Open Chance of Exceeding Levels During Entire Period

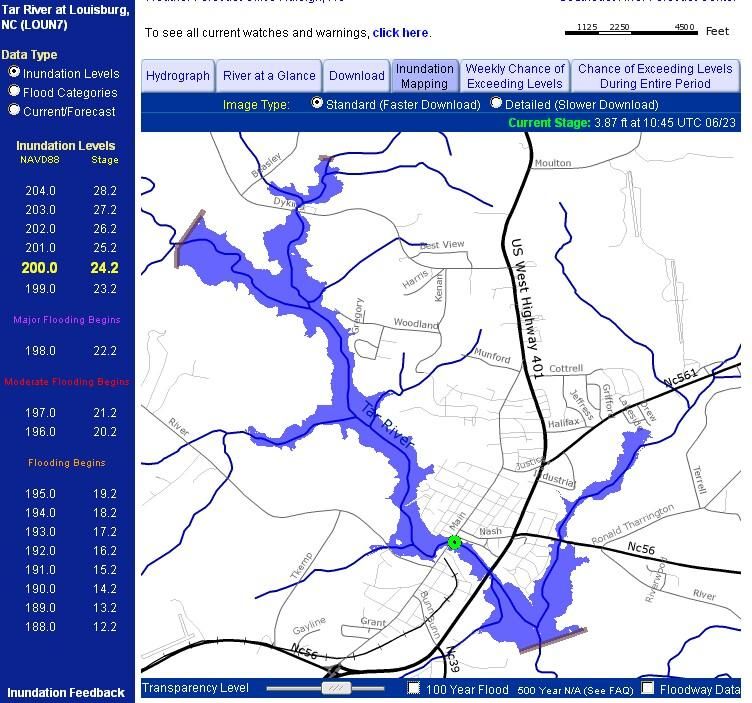[655, 75]
